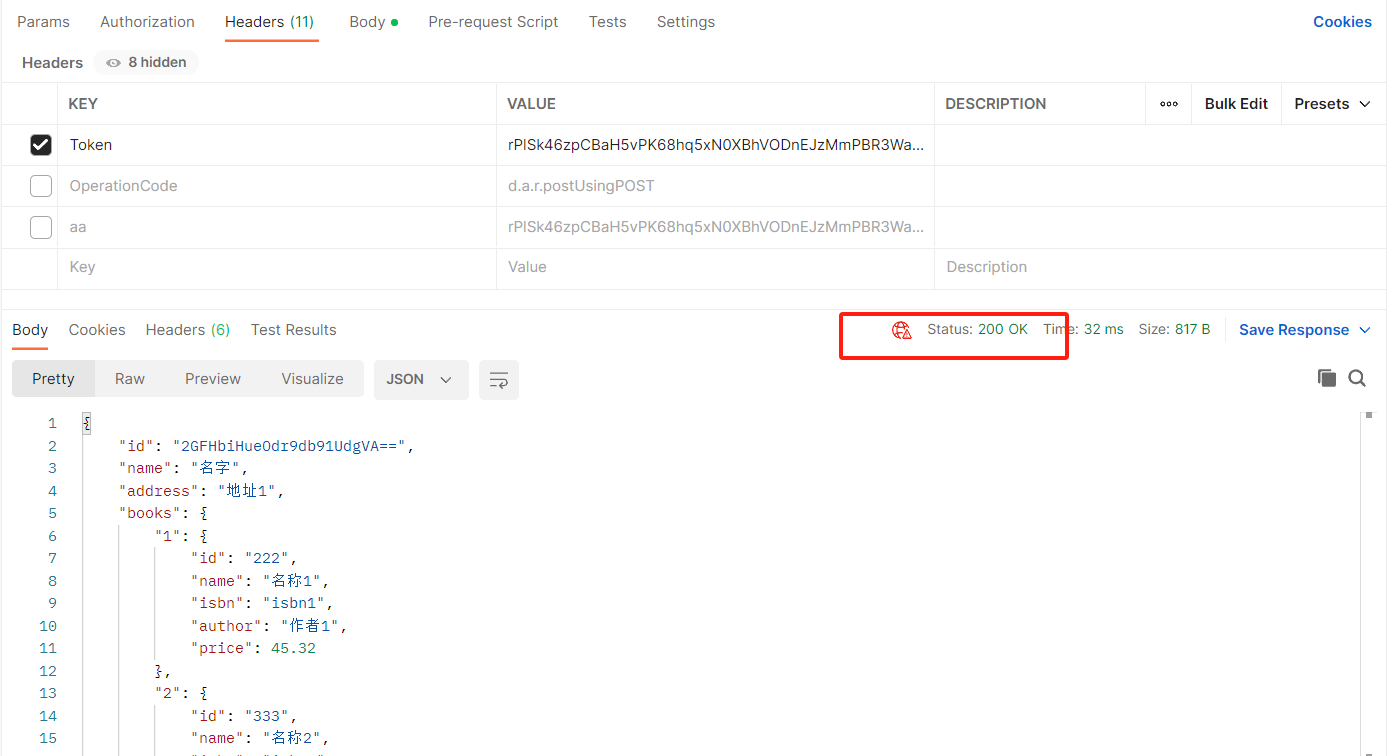This screenshot has width=1392, height=756.
Task: Toggle line wrap icon in response toolbar
Action: click(498, 380)
